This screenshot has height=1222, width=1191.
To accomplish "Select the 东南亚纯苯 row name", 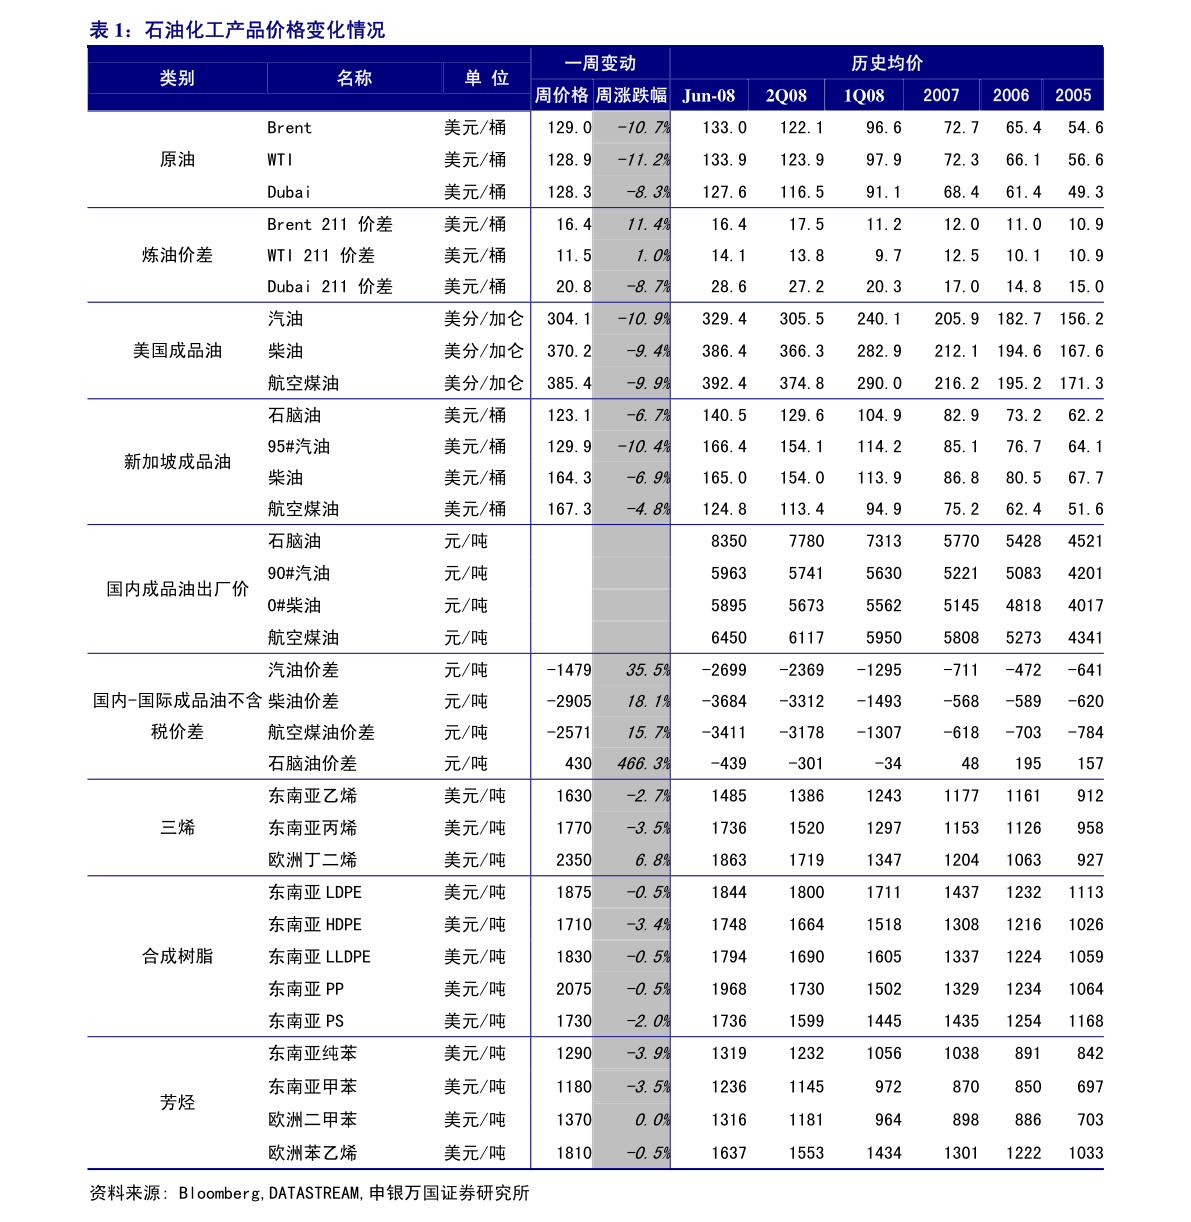I will (312, 1053).
